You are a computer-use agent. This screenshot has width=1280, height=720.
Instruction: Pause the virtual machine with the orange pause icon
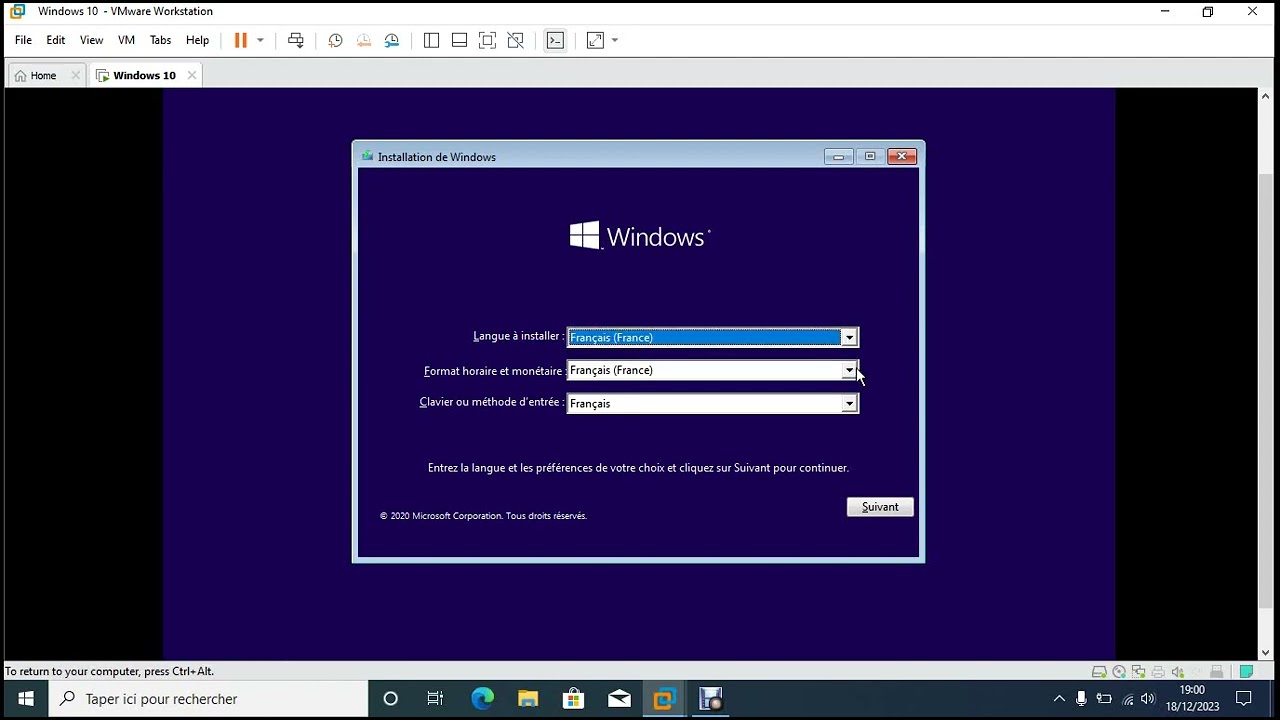(x=240, y=40)
